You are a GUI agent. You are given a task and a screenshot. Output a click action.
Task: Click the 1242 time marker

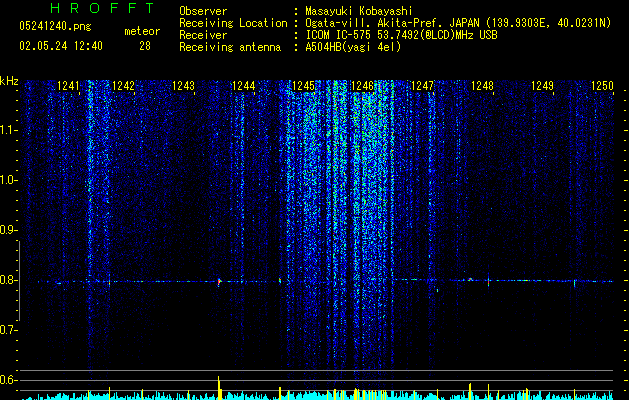(124, 86)
